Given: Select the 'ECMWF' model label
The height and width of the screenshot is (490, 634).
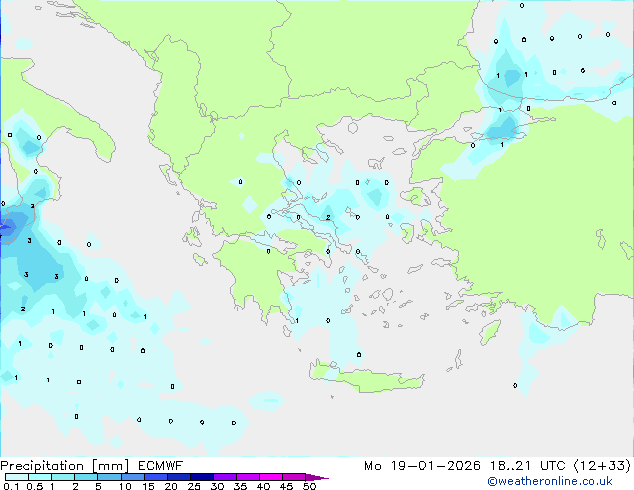Looking at the screenshot, I should [x=161, y=466].
